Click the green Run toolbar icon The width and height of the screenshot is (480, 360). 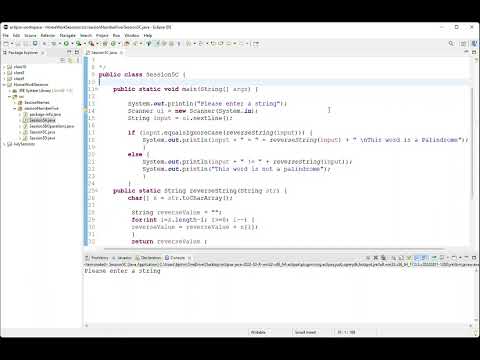[x=66, y=44]
